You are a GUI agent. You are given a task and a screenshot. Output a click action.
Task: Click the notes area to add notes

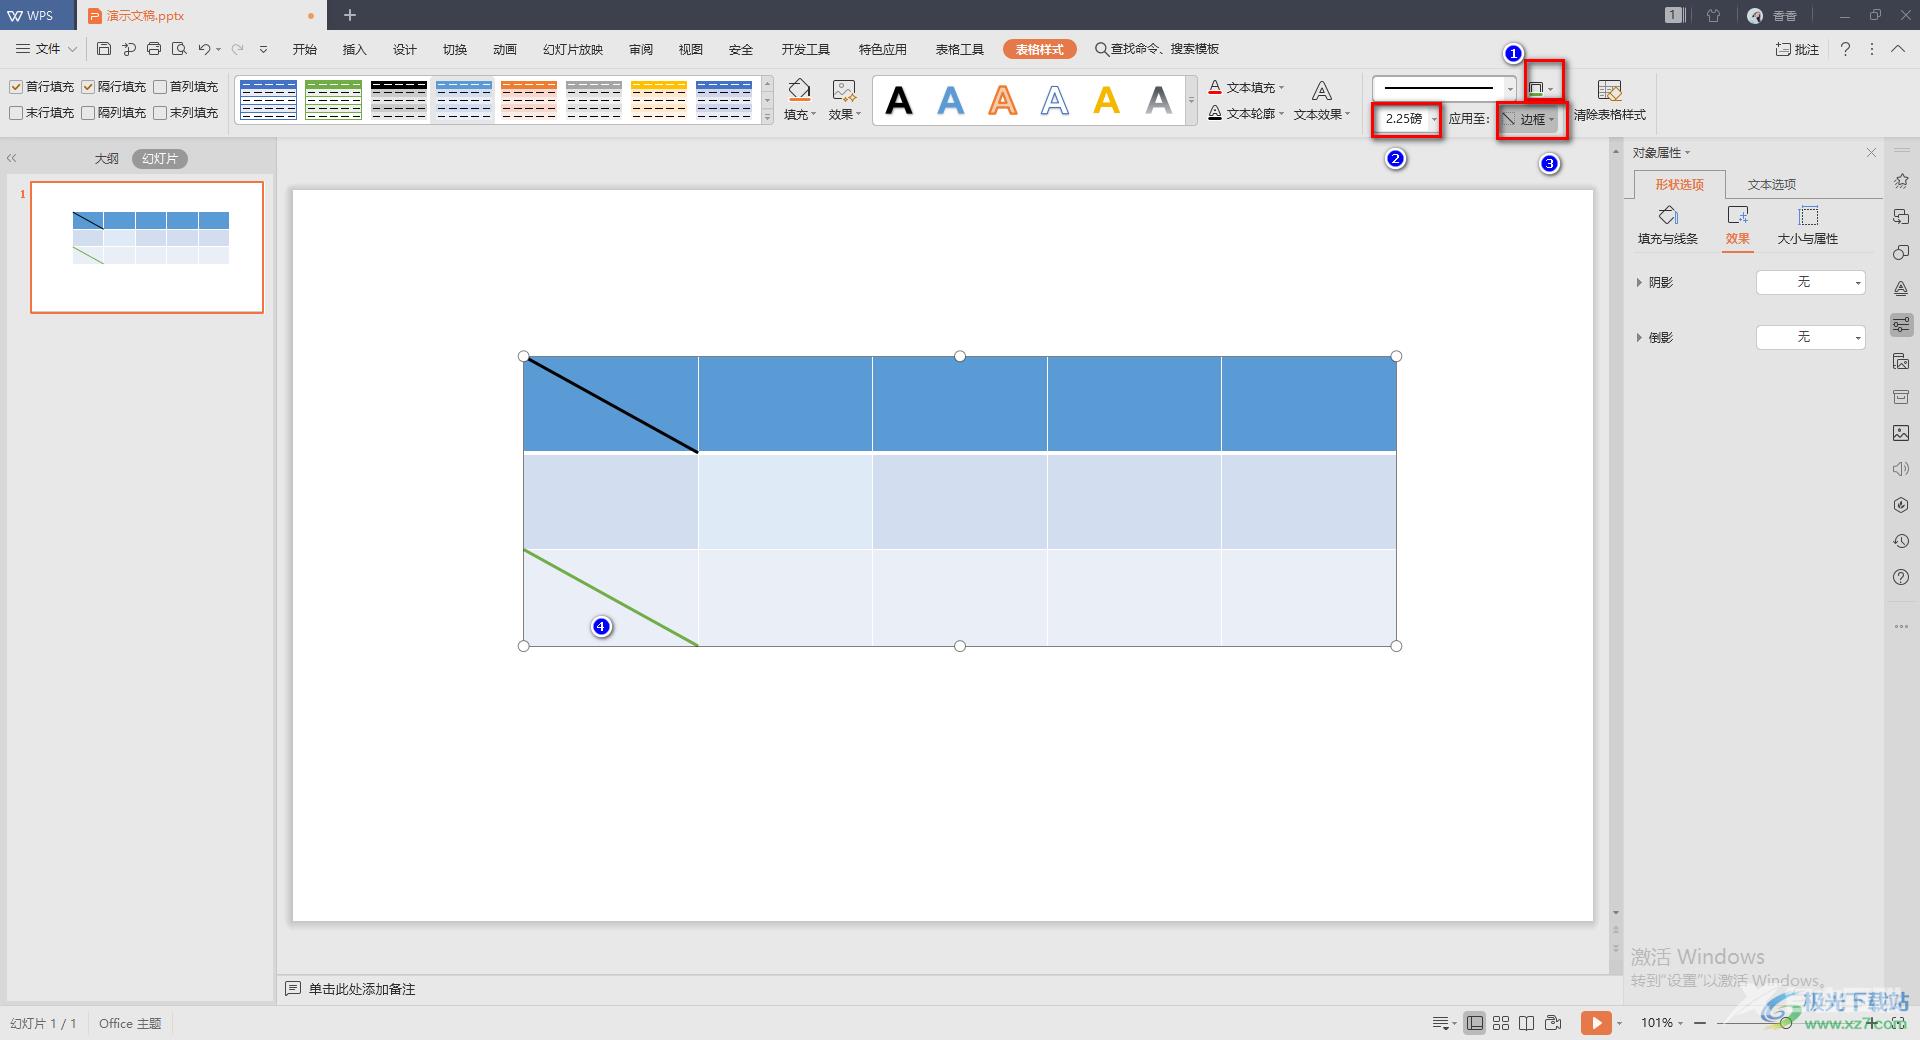[361, 989]
